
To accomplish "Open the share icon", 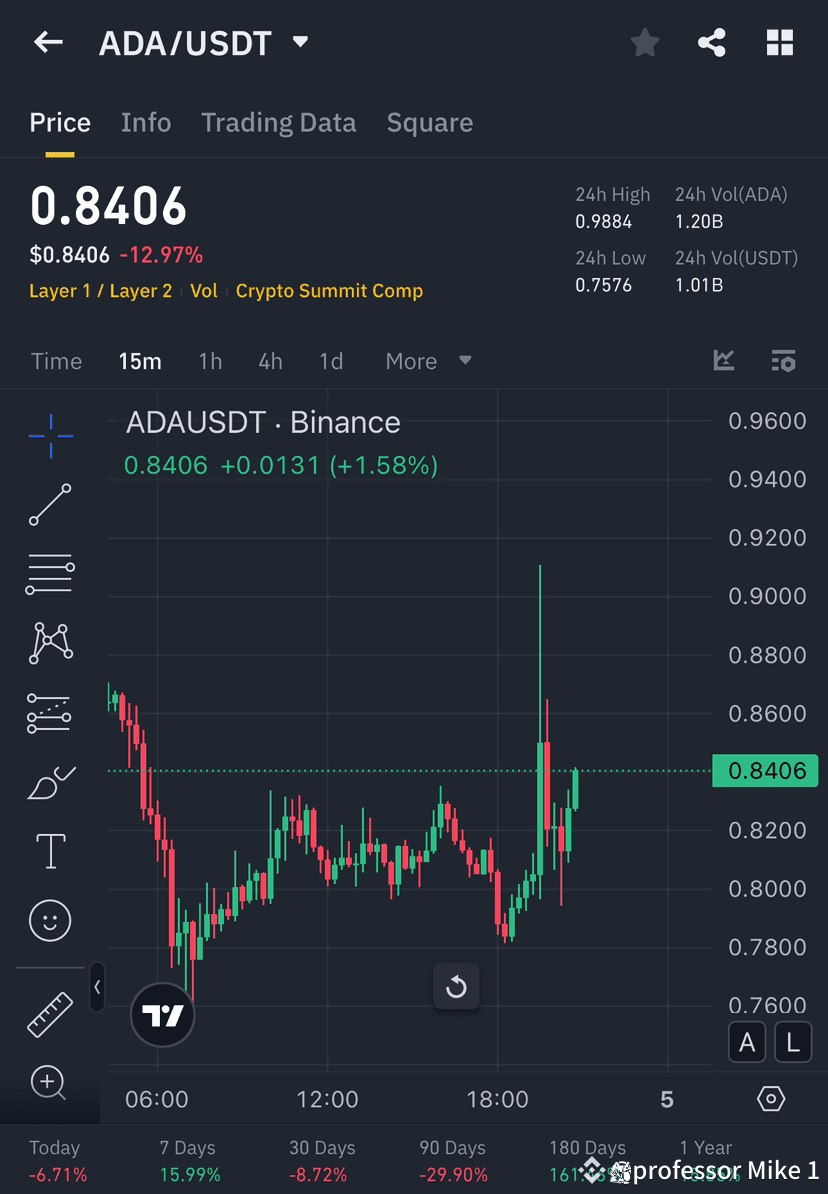I will click(712, 42).
